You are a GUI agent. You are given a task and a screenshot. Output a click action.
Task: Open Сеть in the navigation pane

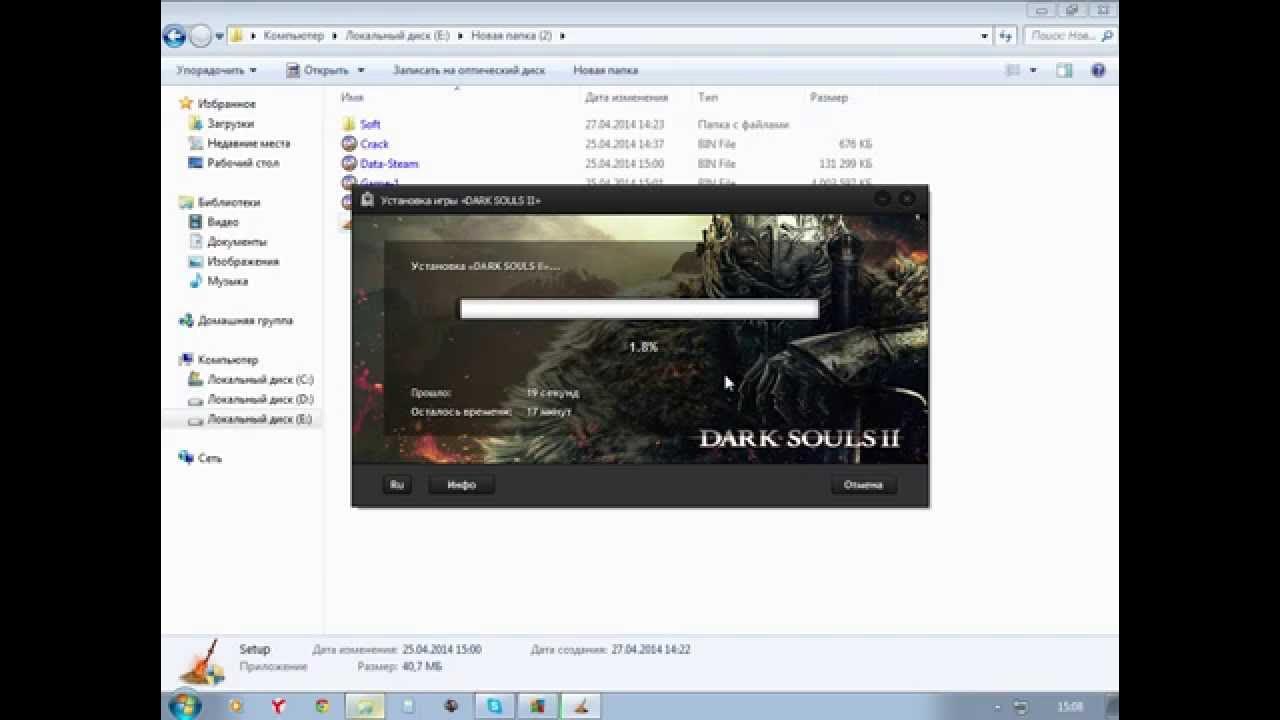click(200, 458)
